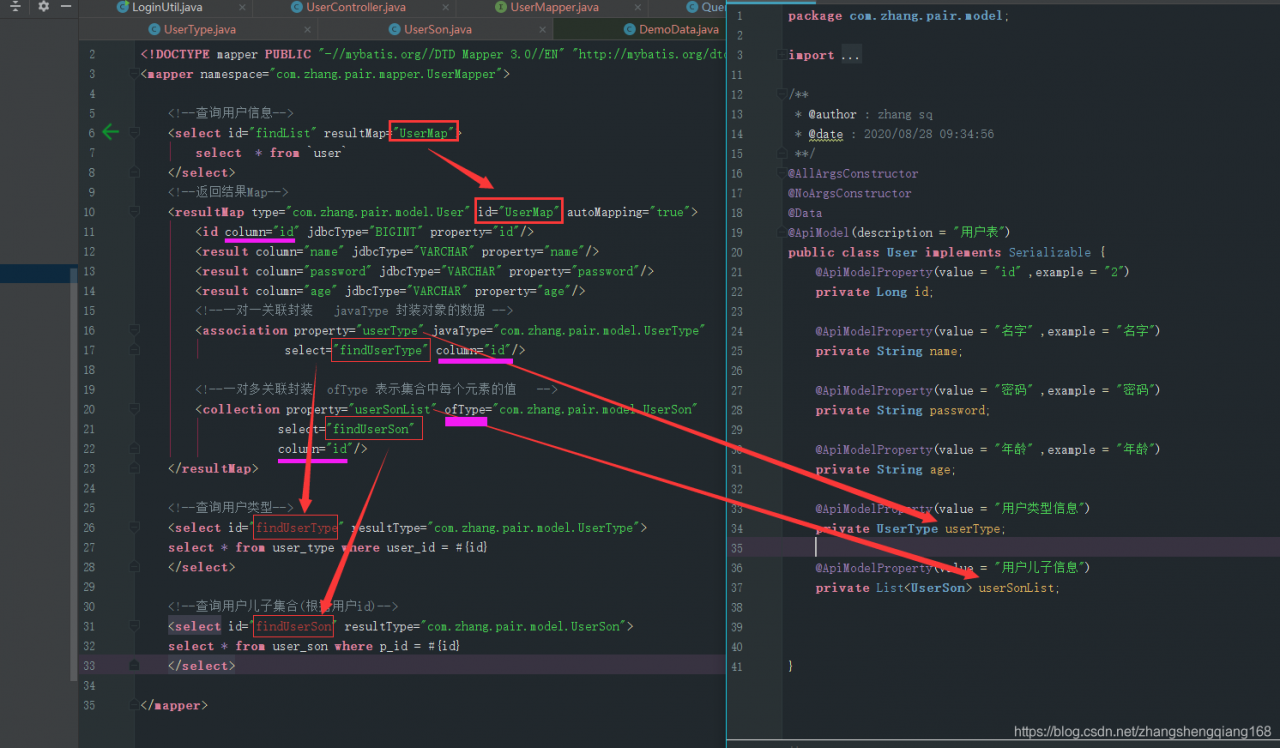Click the @date tag on line 14

826,135
